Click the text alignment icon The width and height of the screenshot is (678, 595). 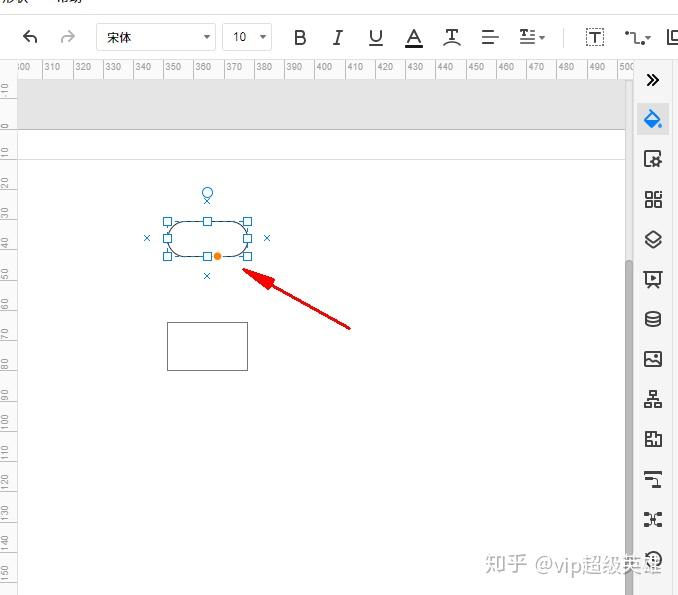[490, 37]
